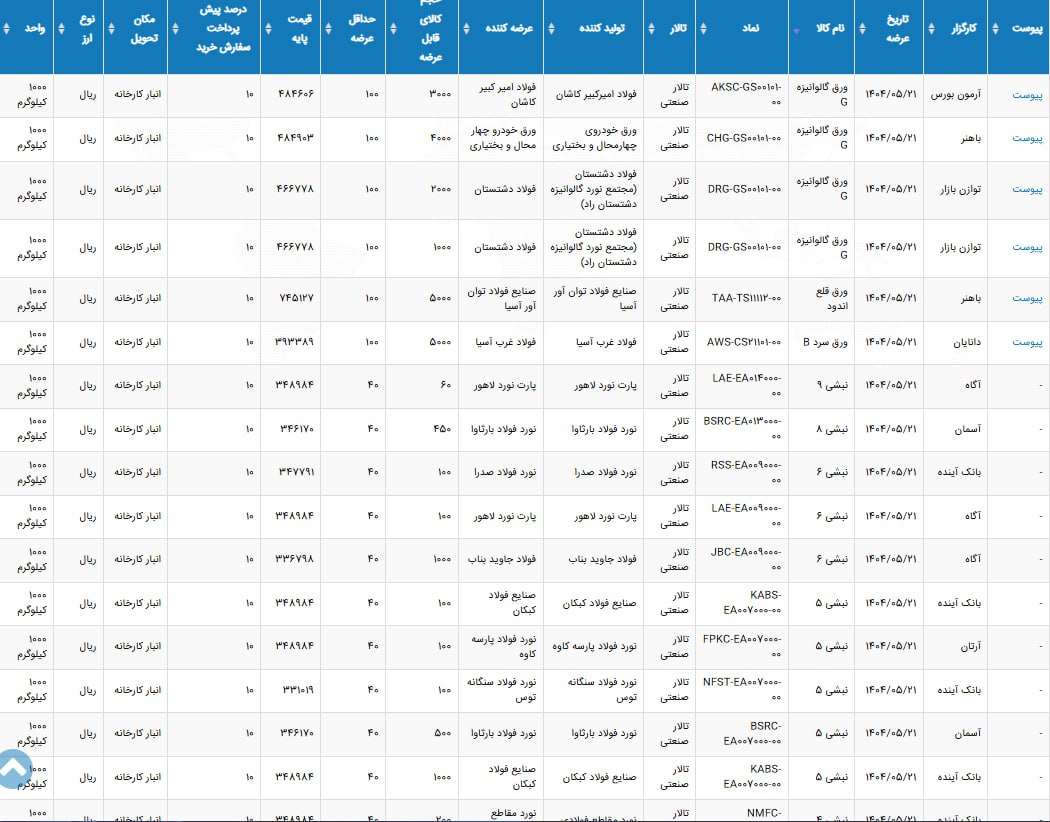This screenshot has width=1050, height=822.
Task: Click the sort arrows next to تالار
Action: [652, 28]
